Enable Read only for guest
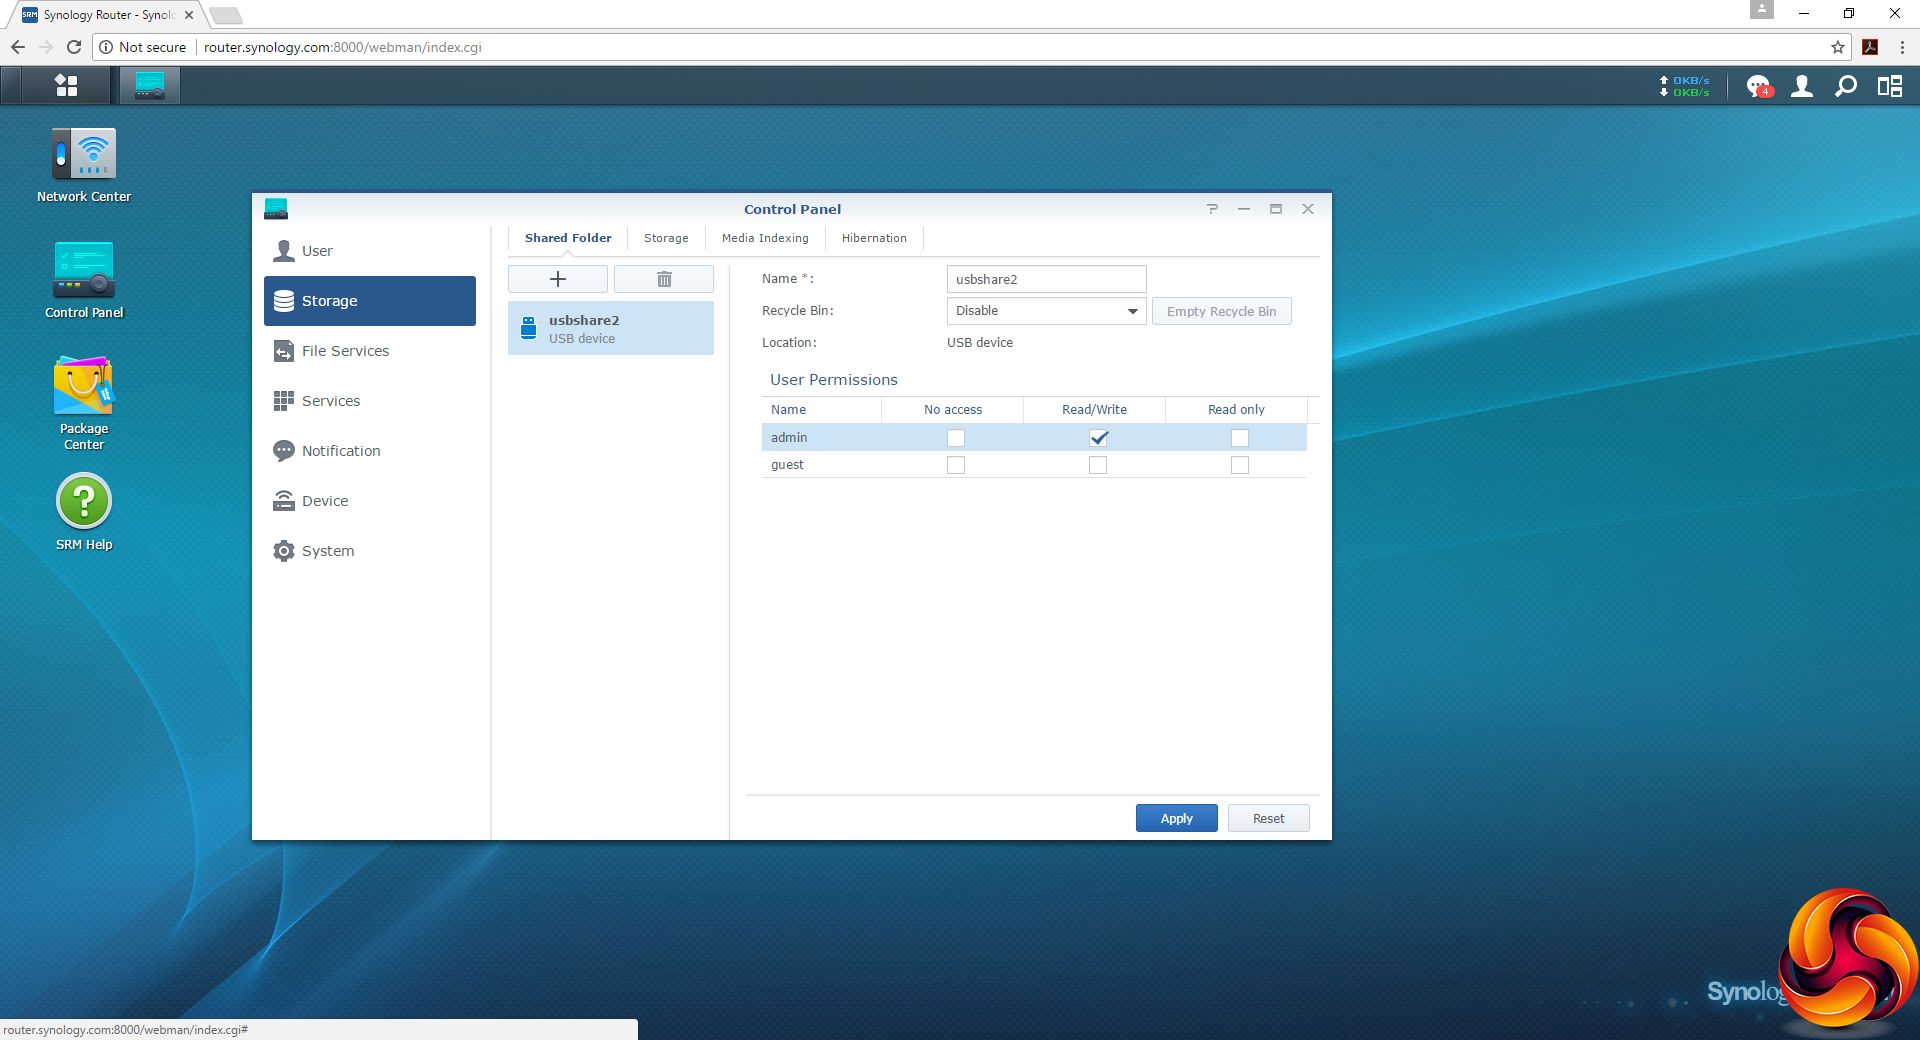This screenshot has width=1920, height=1040. 1240,465
